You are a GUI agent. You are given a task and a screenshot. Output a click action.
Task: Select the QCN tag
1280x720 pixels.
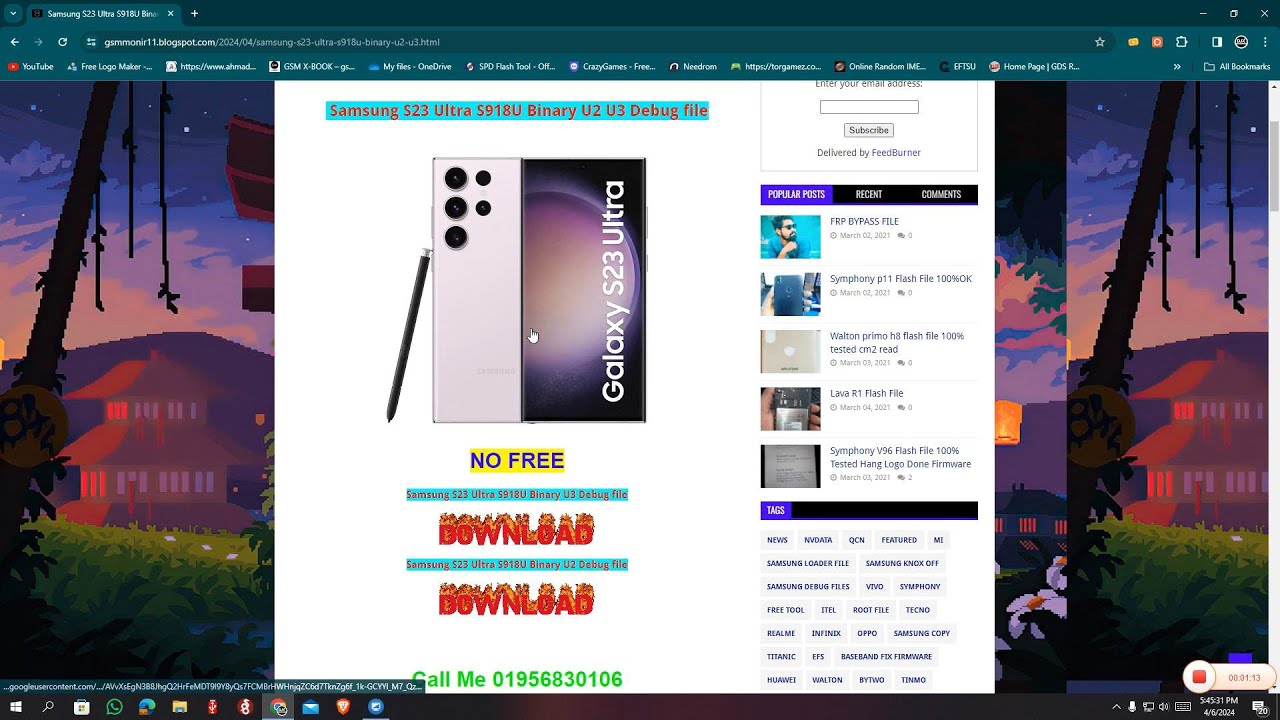tap(857, 540)
